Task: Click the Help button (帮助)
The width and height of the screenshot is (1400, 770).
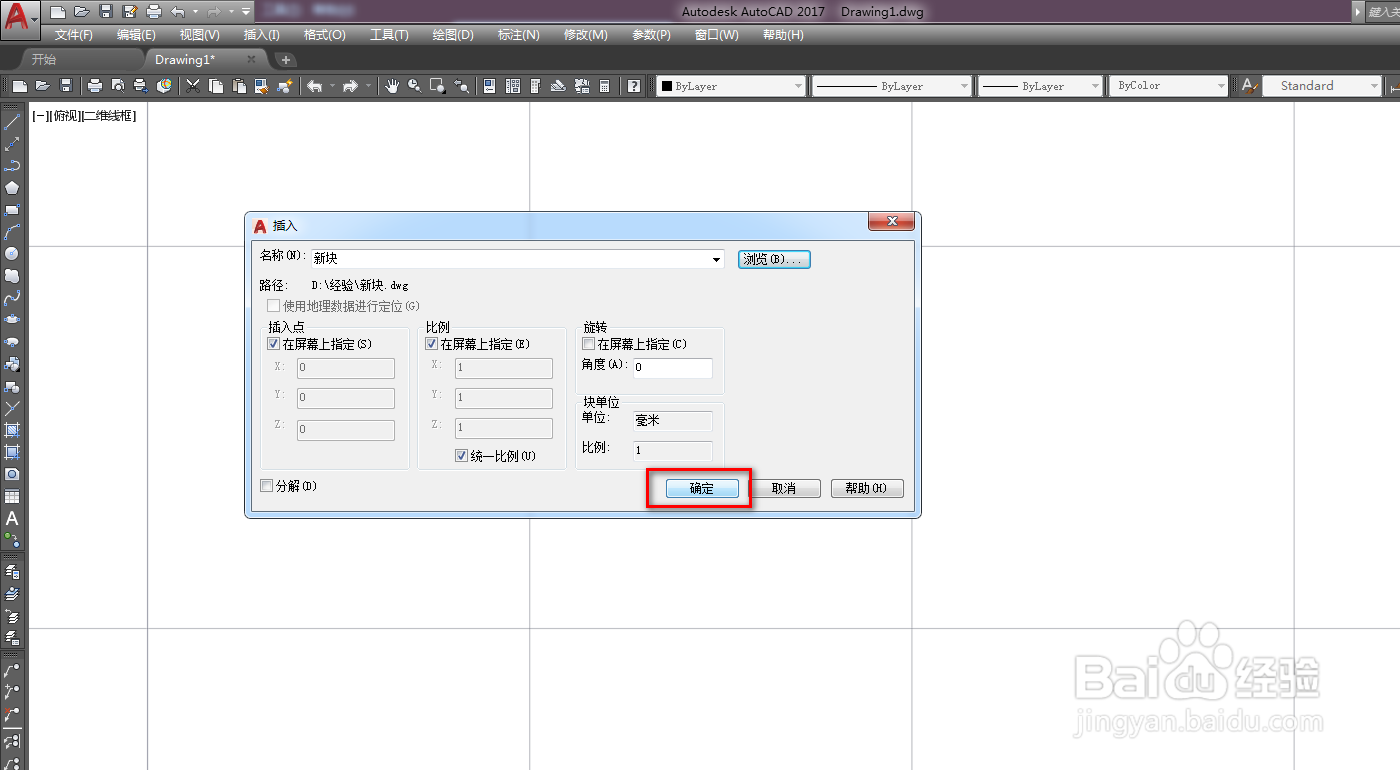Action: [x=867, y=488]
